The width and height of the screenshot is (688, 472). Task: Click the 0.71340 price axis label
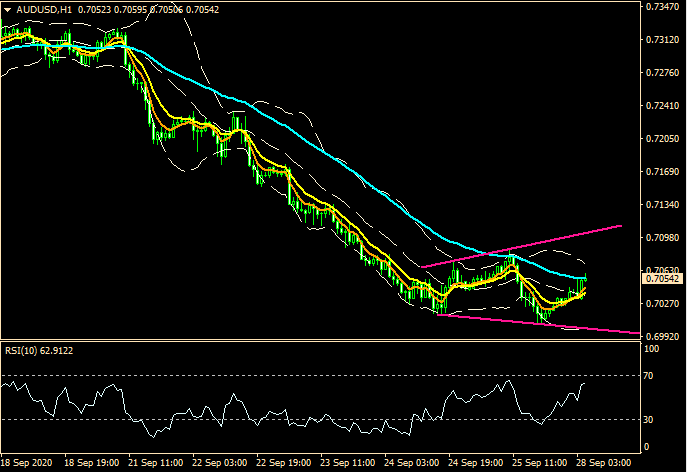coord(661,205)
